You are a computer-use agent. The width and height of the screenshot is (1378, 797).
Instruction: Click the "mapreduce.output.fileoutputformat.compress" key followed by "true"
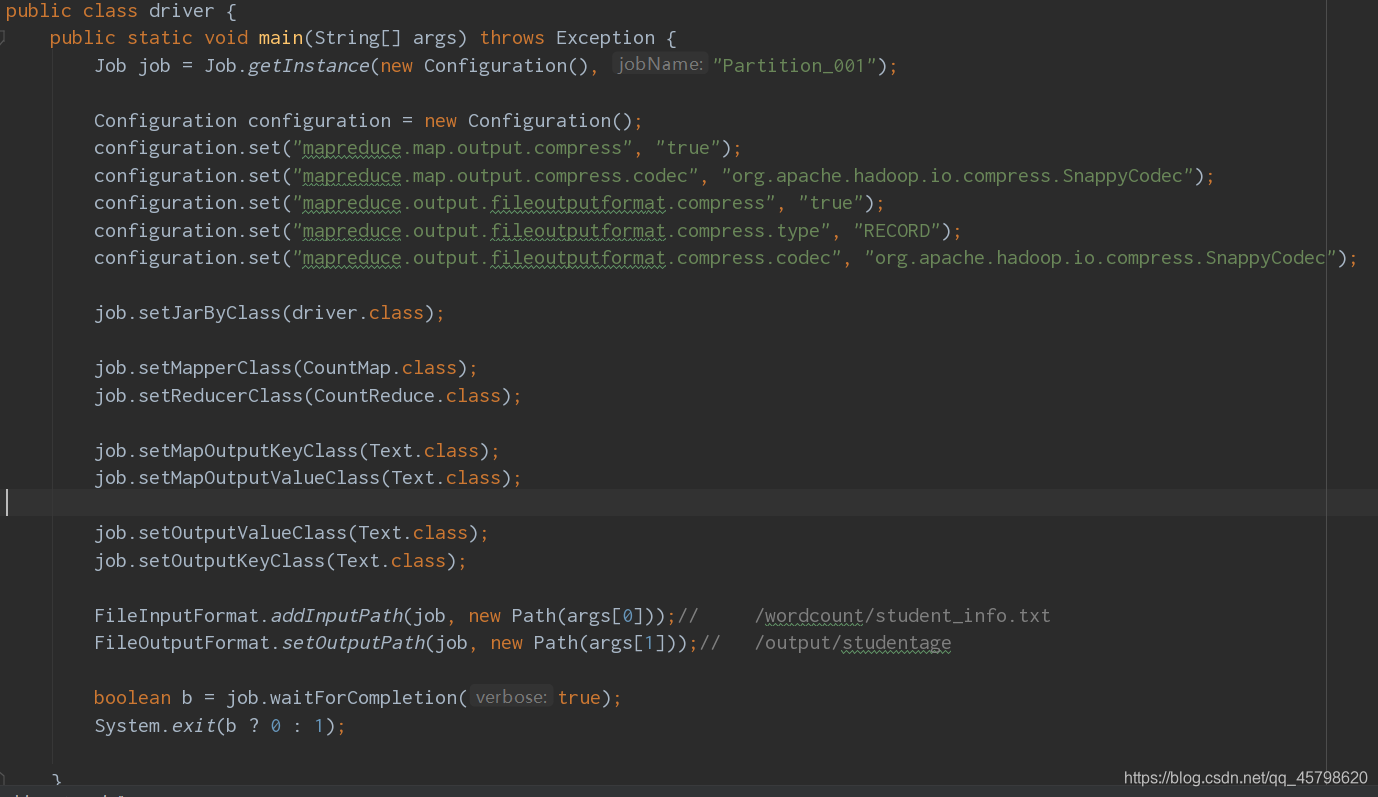click(x=534, y=203)
